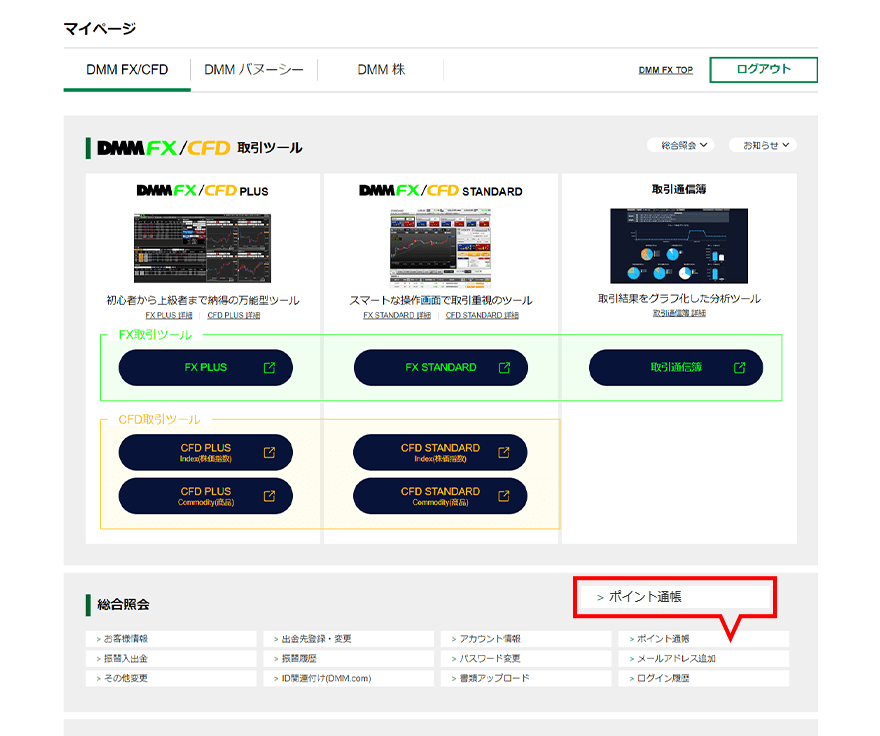This screenshot has height=736, width=880.
Task: Click the FX/CFD STANDARD screenshot thumbnail
Action: pos(441,248)
